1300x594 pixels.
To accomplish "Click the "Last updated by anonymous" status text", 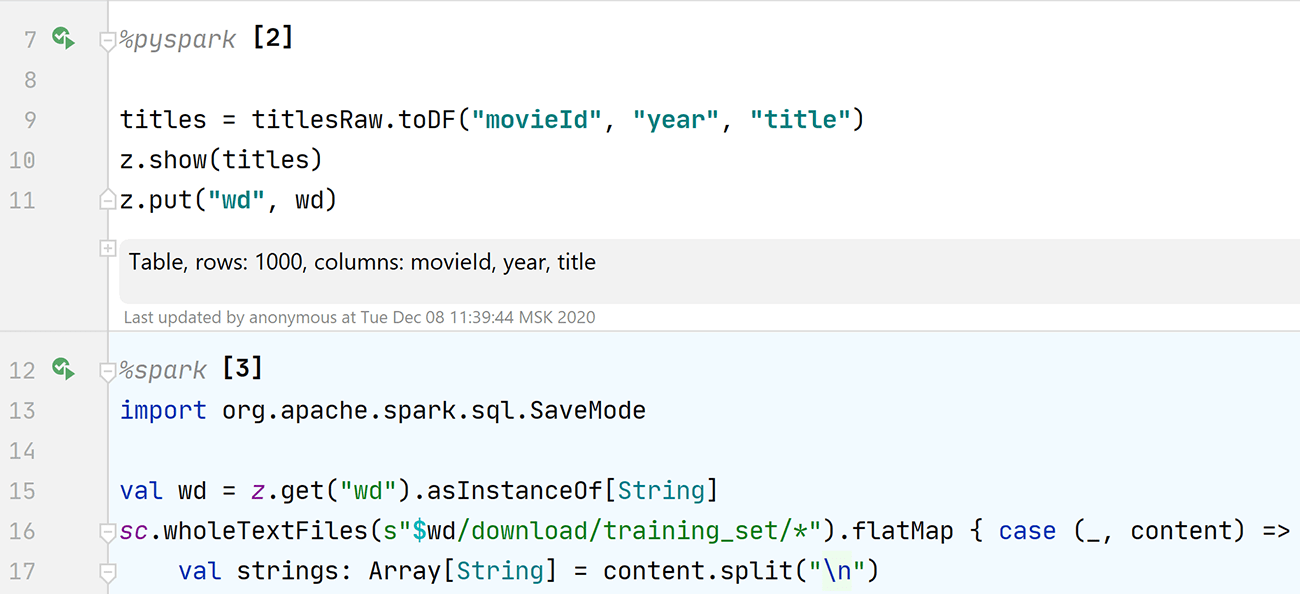I will tap(359, 317).
